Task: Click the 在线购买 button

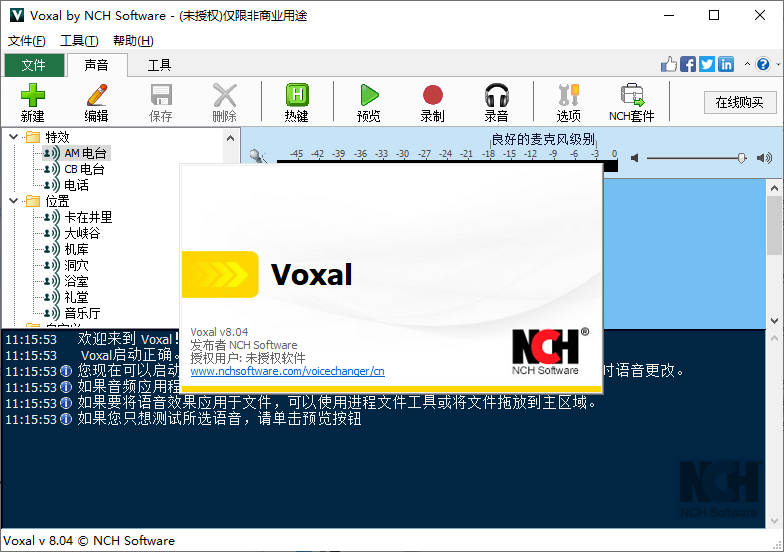Action: pos(740,102)
